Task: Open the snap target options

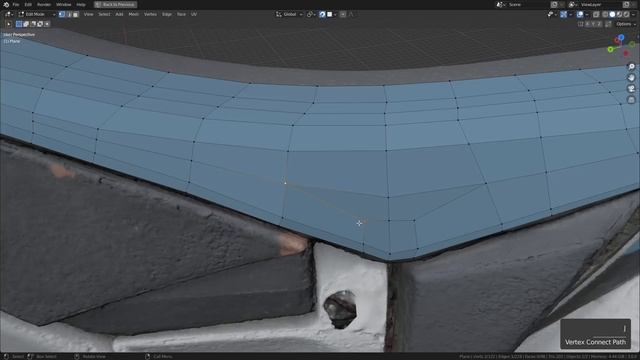Action: coord(331,14)
